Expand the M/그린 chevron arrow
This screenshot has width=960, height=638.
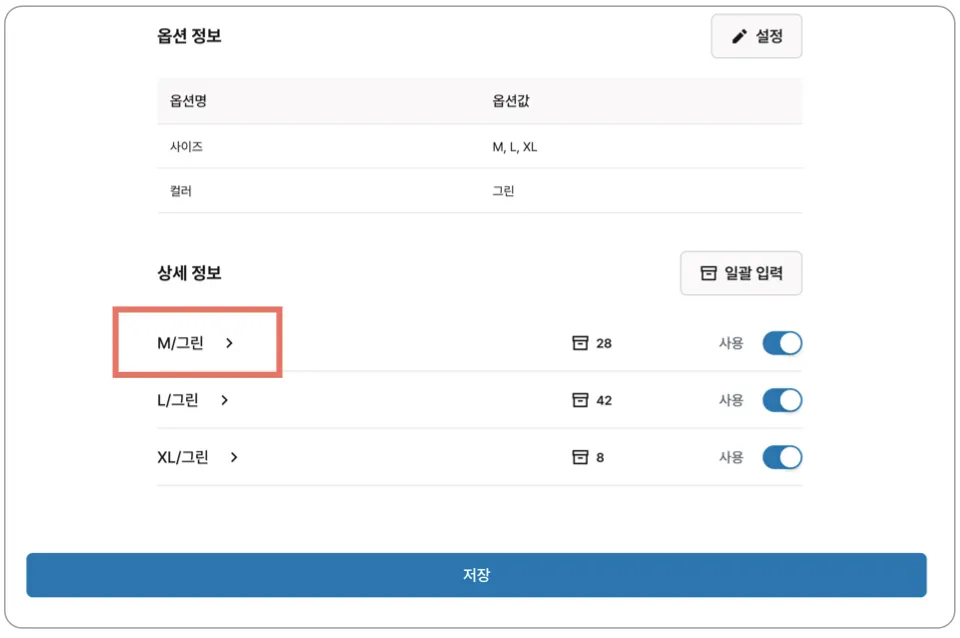[229, 343]
